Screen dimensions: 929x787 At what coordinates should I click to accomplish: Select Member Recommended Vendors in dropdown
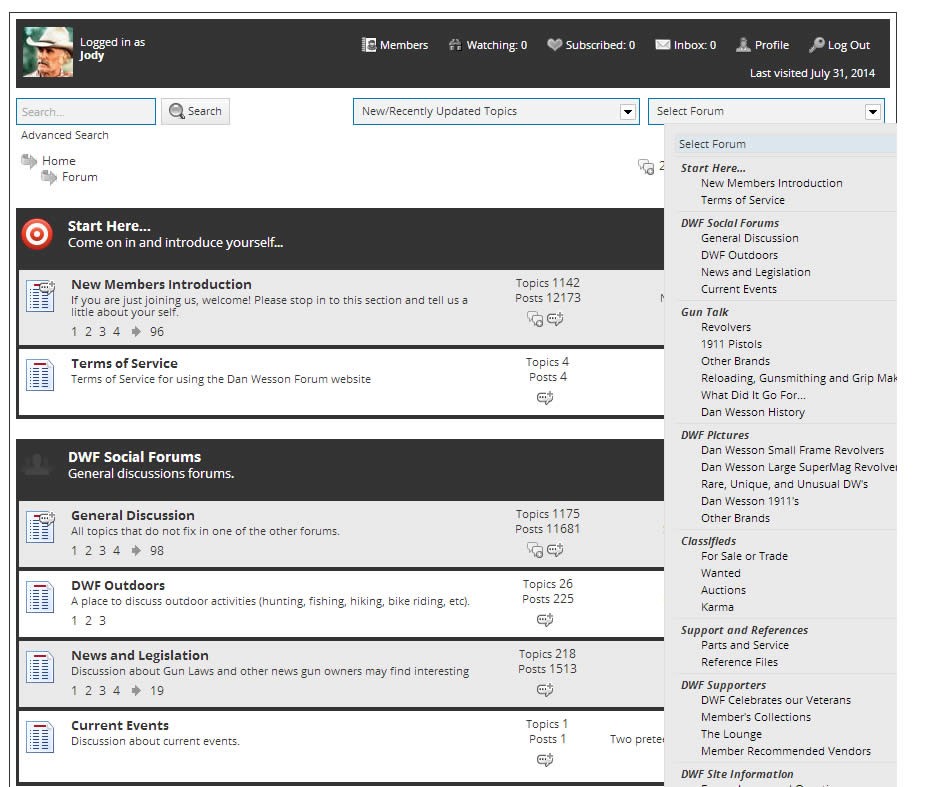click(x=786, y=751)
